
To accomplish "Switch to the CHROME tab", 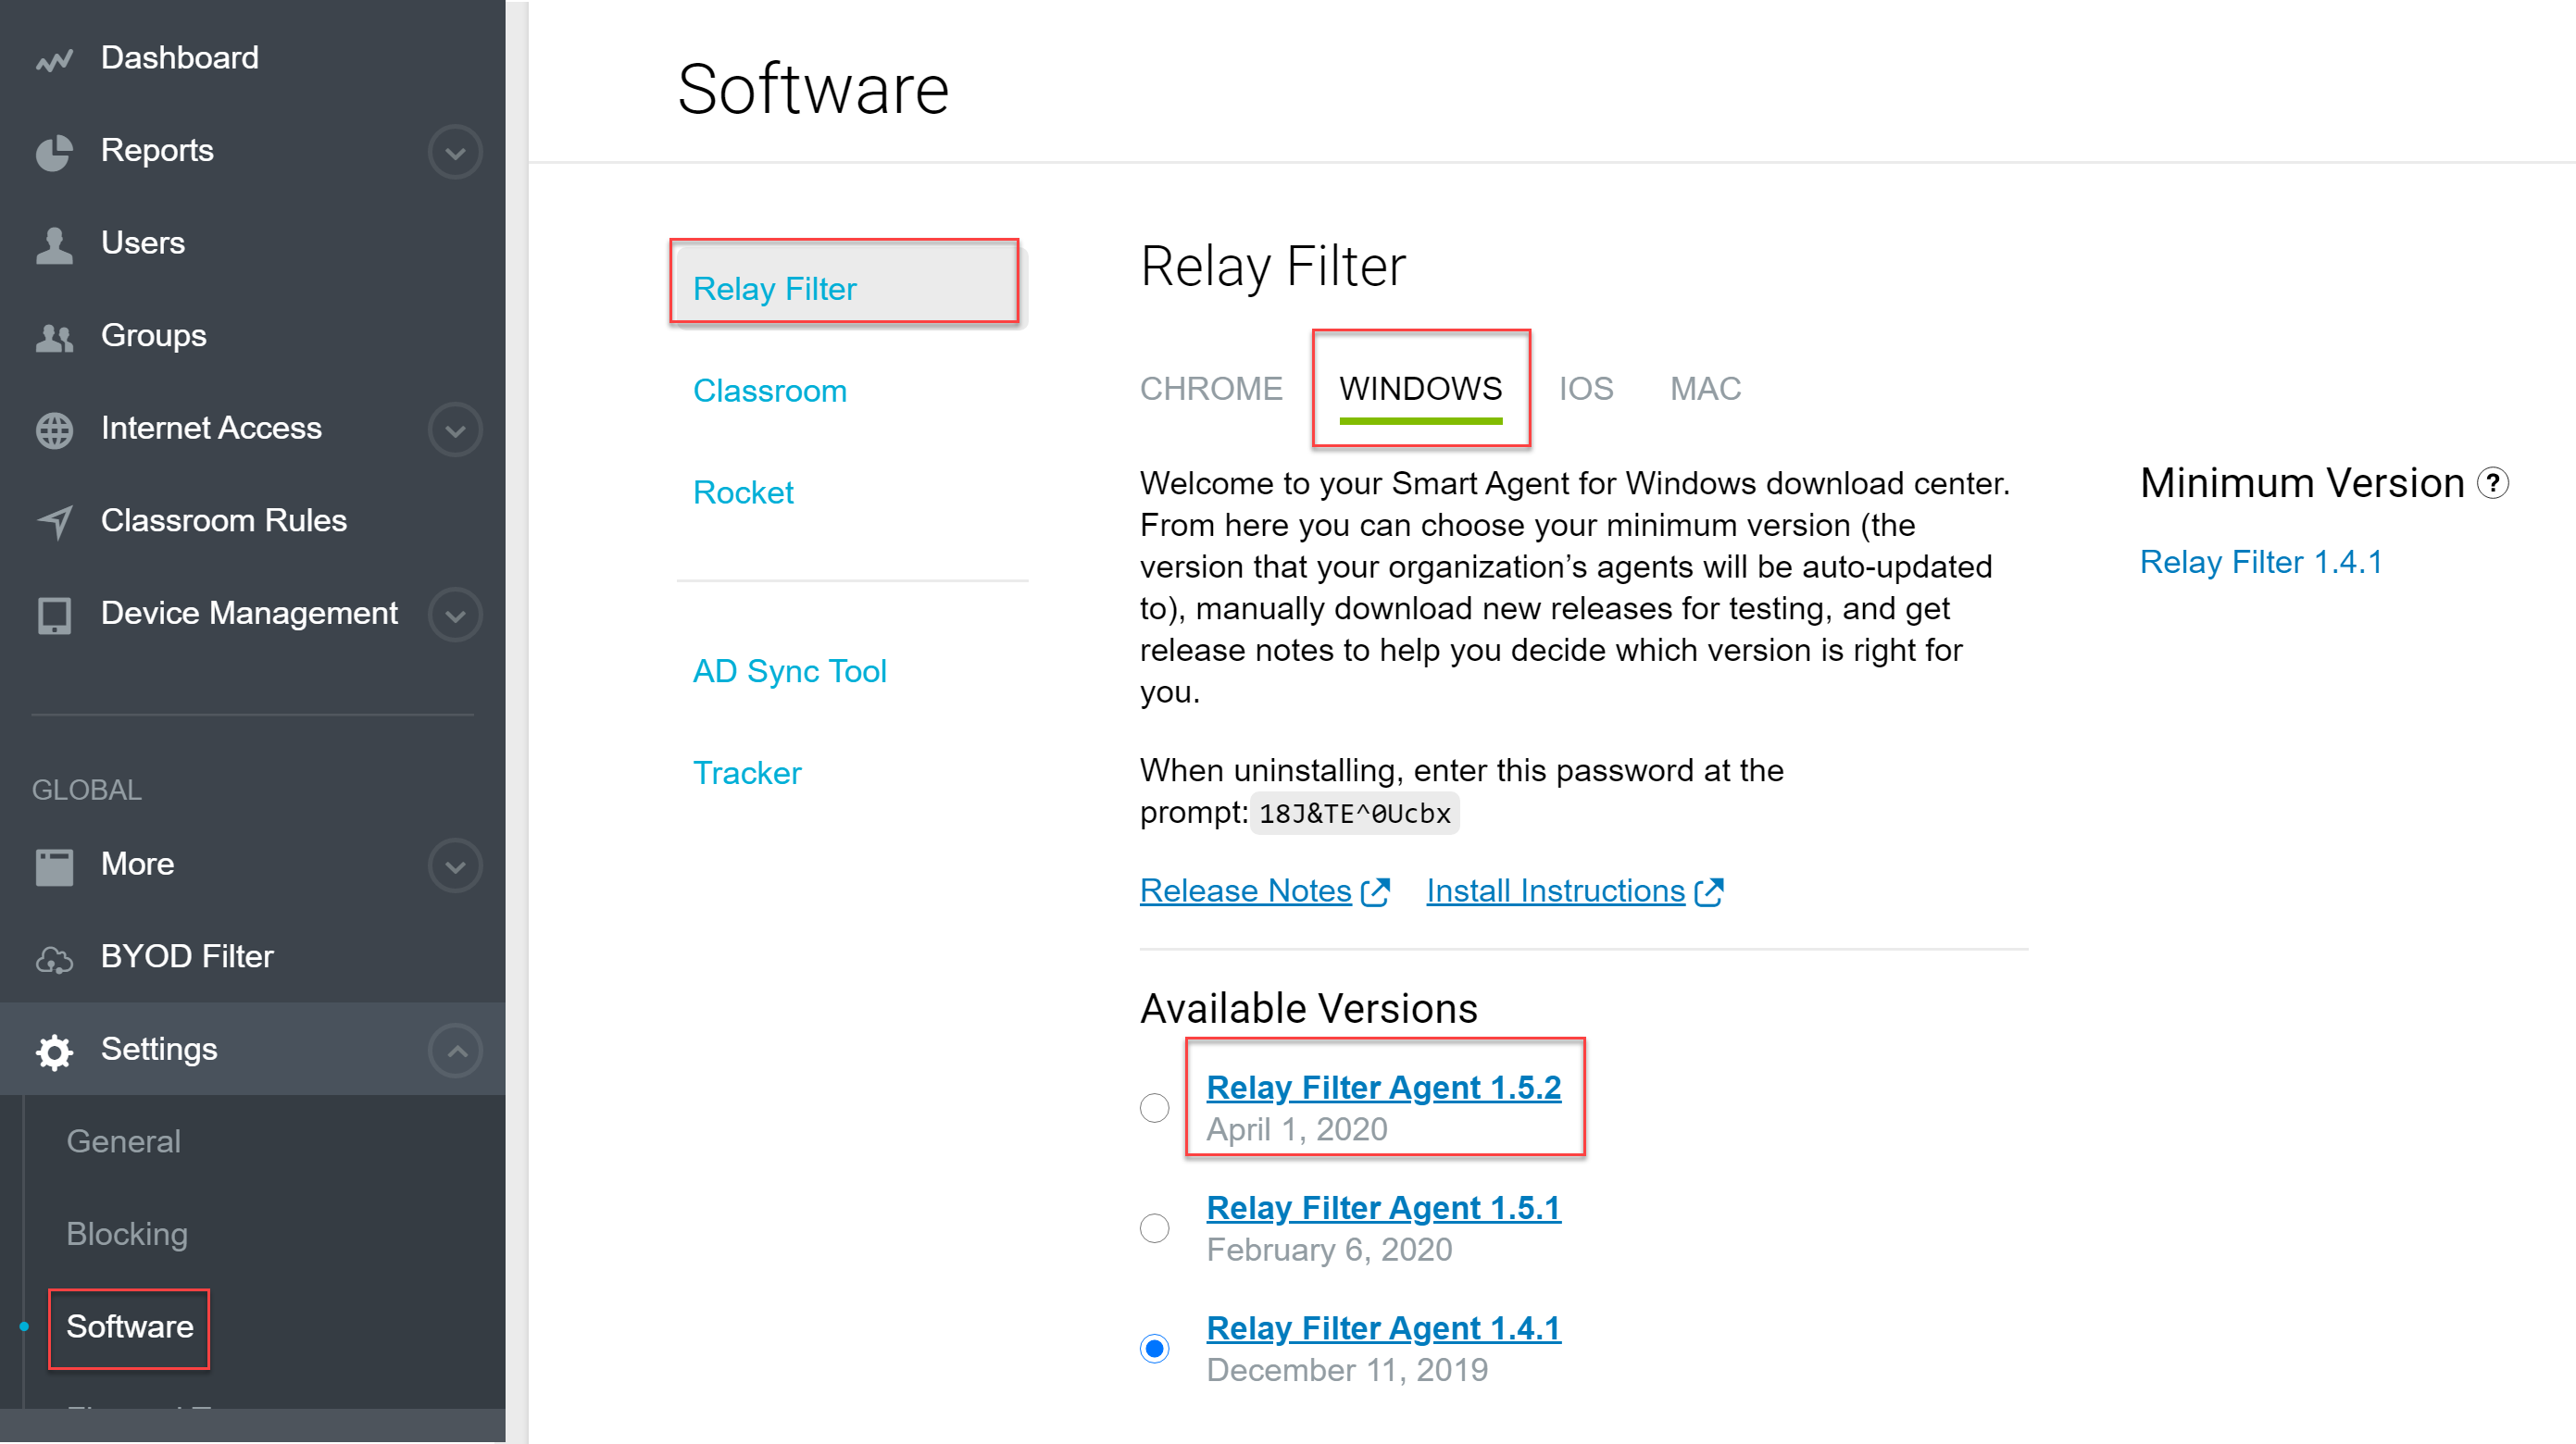I will coord(1210,389).
